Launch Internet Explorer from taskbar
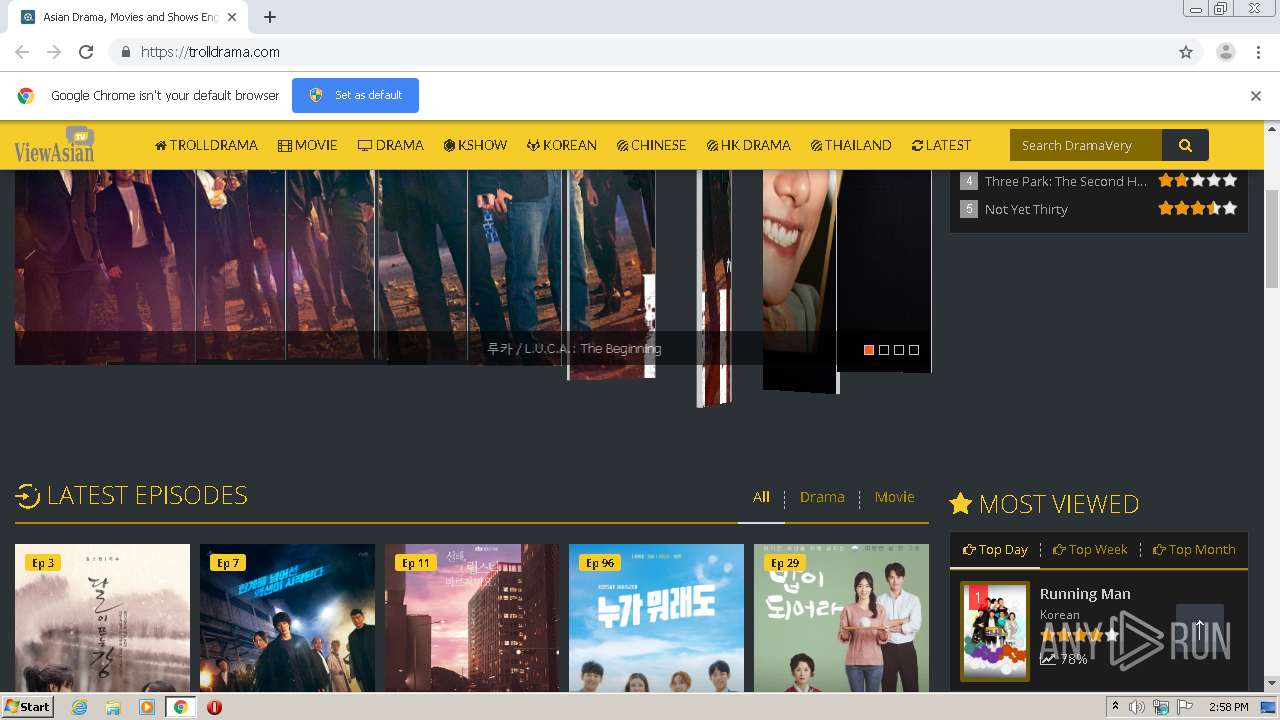This screenshot has height=720, width=1280. pos(79,707)
